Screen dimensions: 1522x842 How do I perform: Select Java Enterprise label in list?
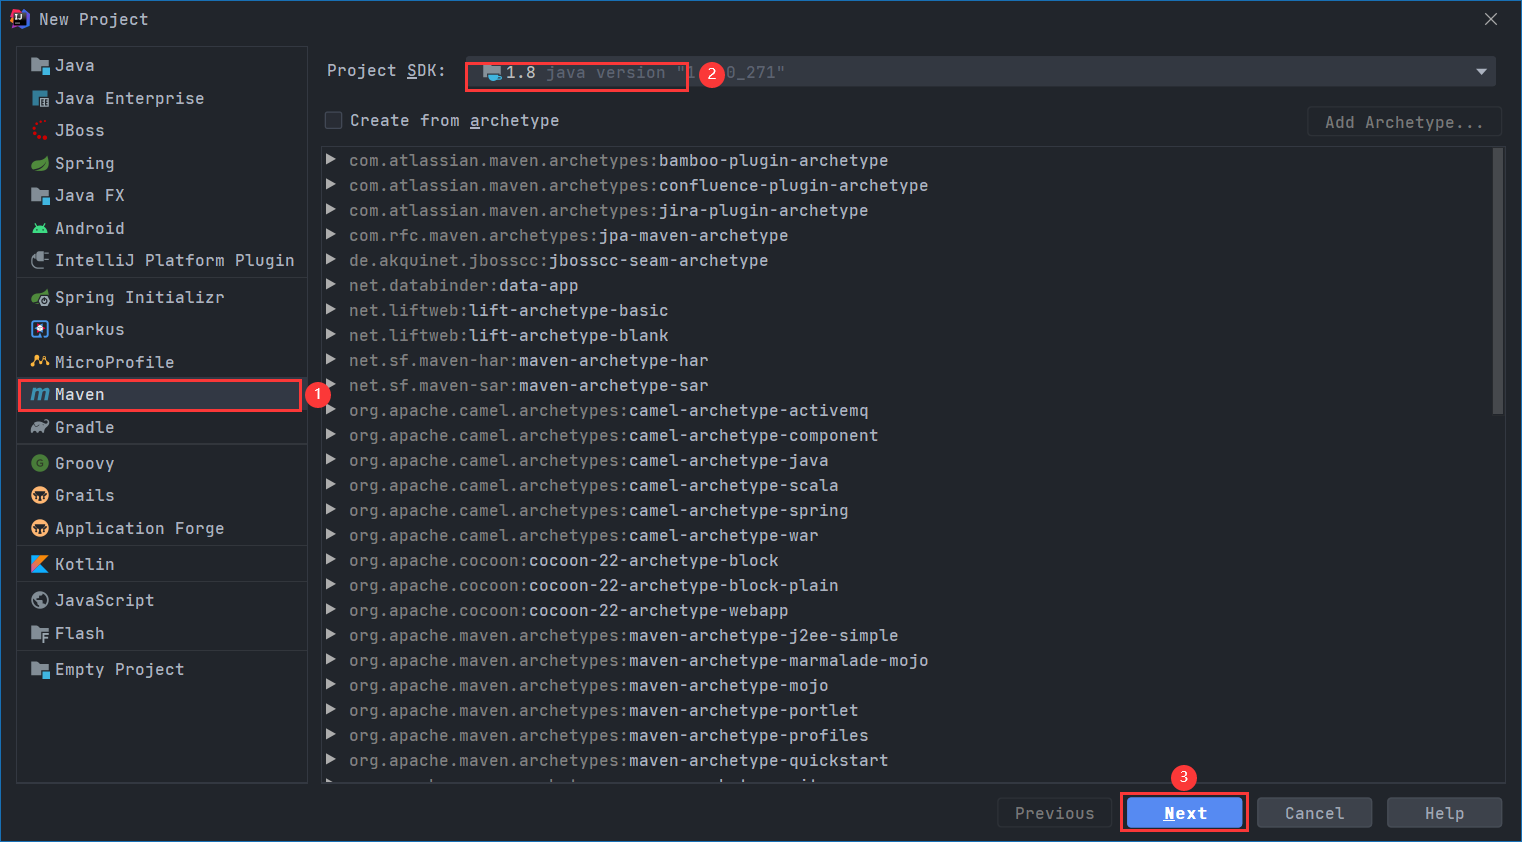pos(130,99)
